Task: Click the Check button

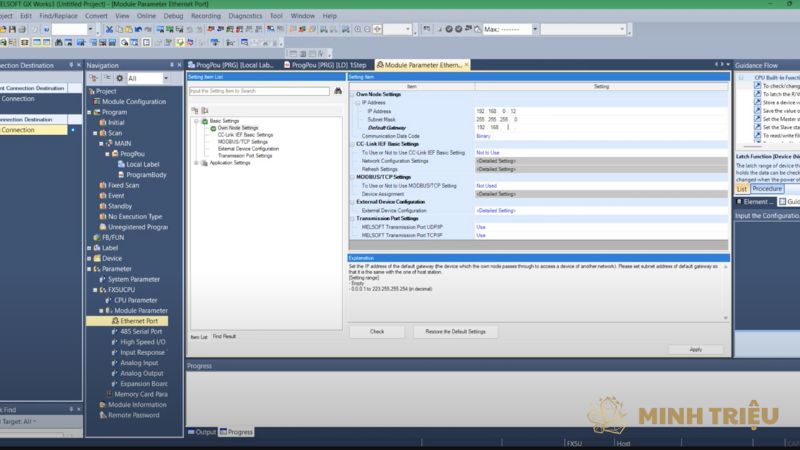Action: tap(377, 331)
